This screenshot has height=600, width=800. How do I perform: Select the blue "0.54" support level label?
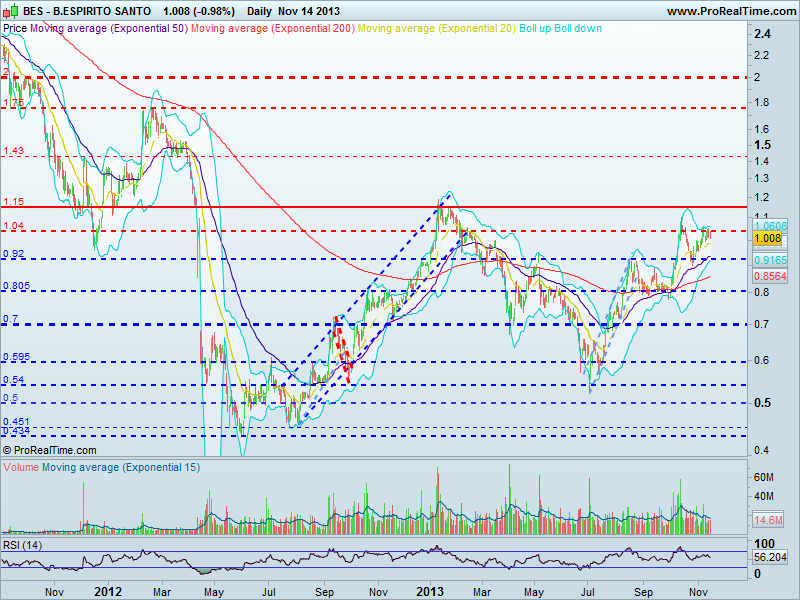click(13, 380)
